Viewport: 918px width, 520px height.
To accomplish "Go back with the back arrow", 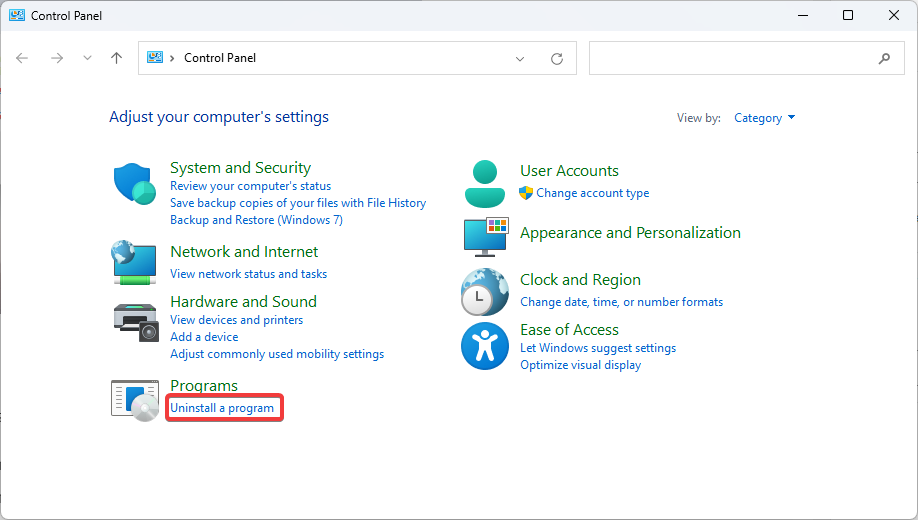I will click(22, 58).
